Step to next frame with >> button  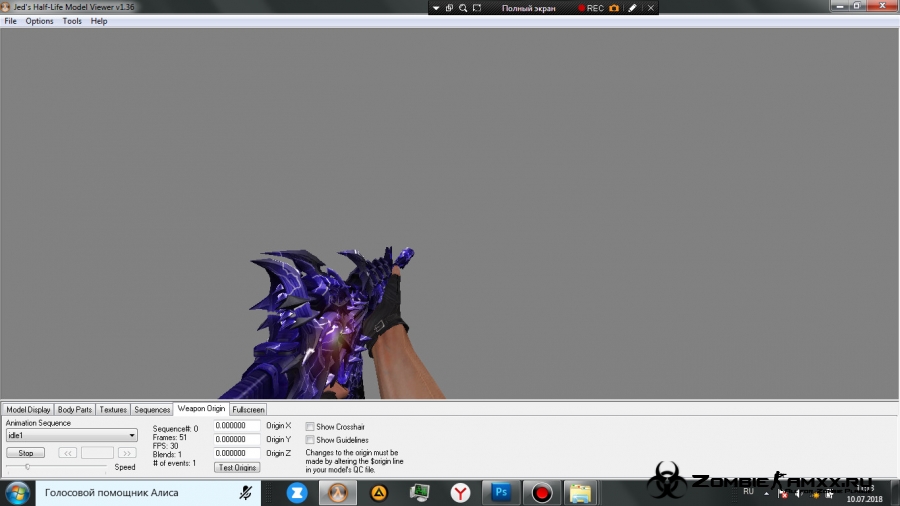127,453
